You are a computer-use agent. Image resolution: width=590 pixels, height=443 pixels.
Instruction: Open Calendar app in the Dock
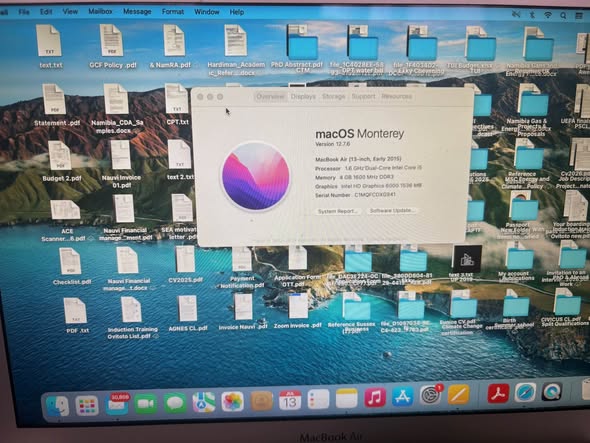290,400
